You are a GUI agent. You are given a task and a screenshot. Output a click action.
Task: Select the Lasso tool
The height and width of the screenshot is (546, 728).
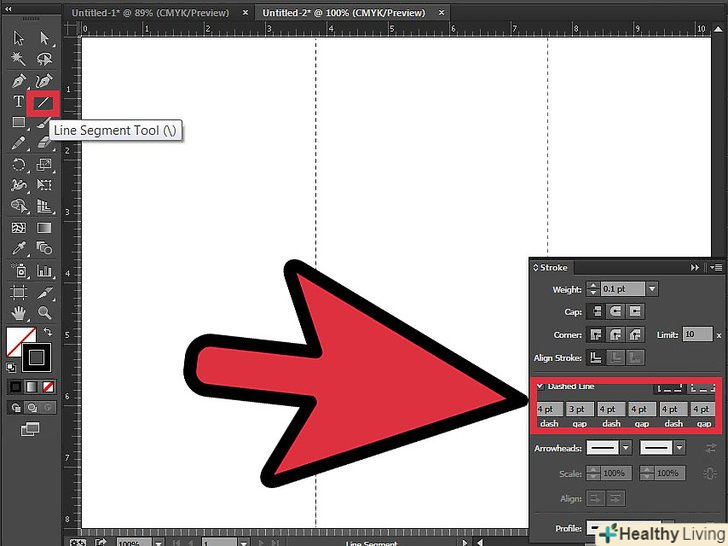click(x=44, y=59)
